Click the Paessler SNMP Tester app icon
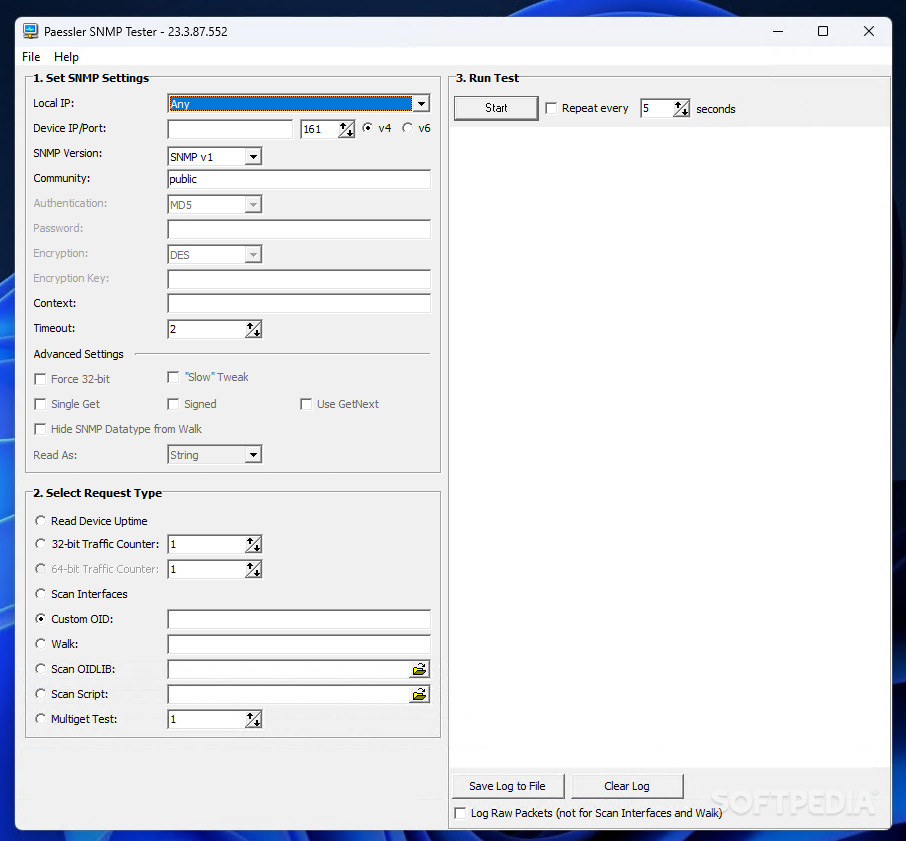The width and height of the screenshot is (906, 841). coord(31,31)
